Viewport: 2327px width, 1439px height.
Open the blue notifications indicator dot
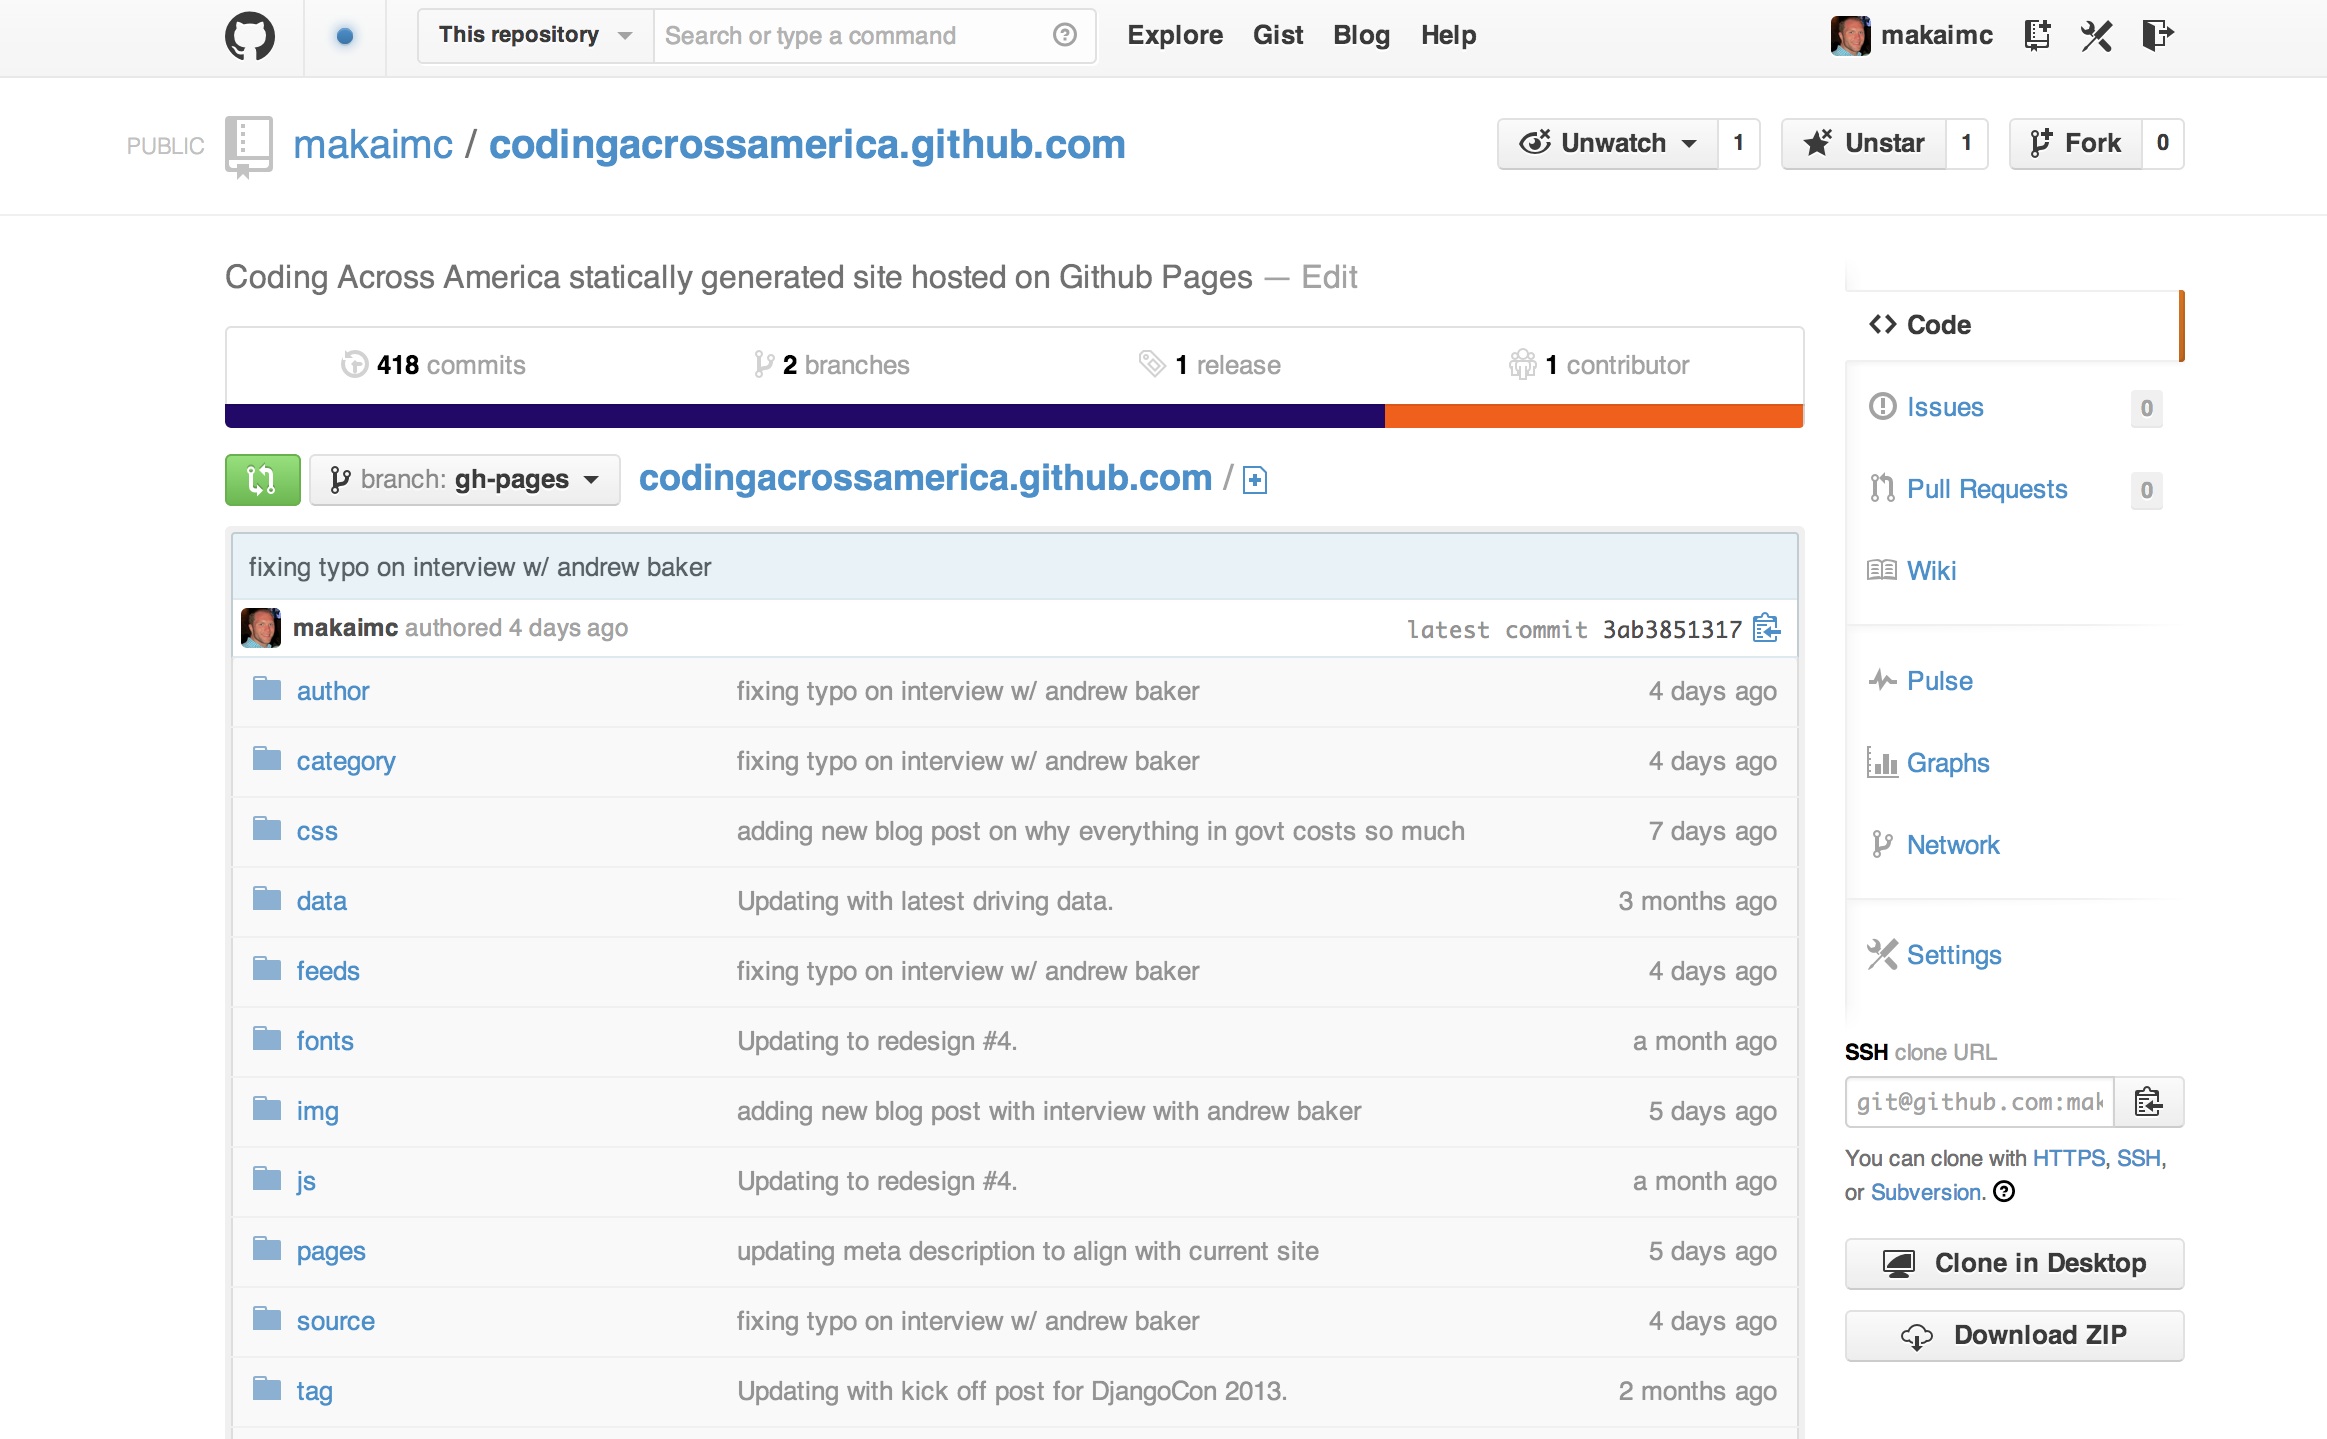click(x=345, y=36)
